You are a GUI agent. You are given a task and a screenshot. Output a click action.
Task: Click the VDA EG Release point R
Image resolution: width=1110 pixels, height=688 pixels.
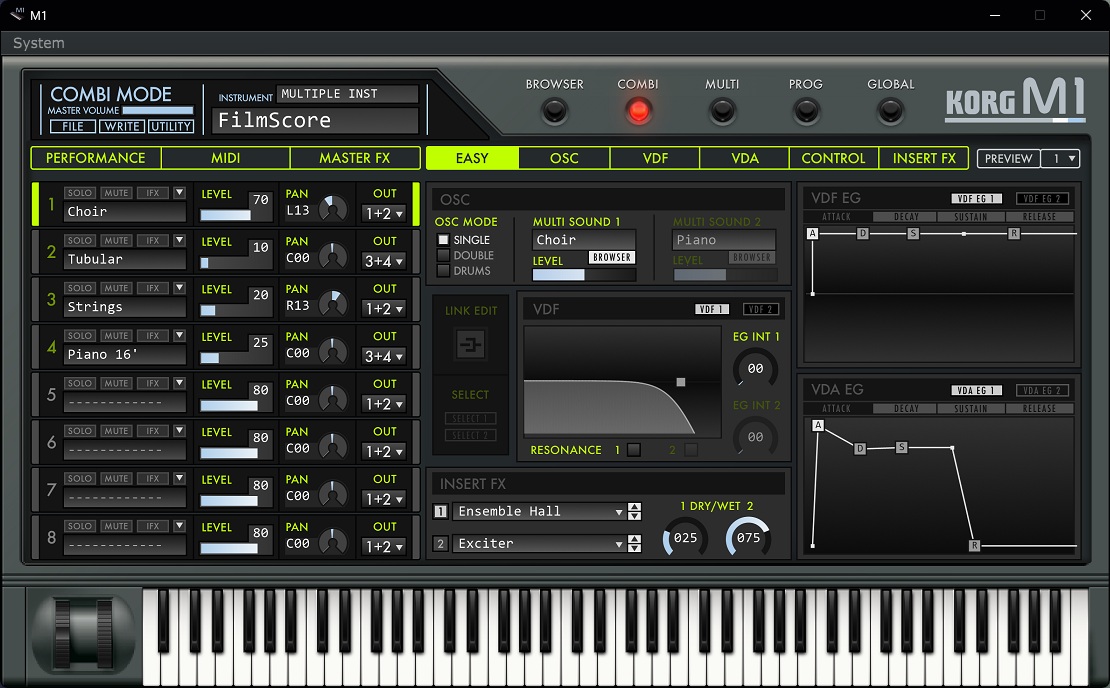[x=975, y=545]
